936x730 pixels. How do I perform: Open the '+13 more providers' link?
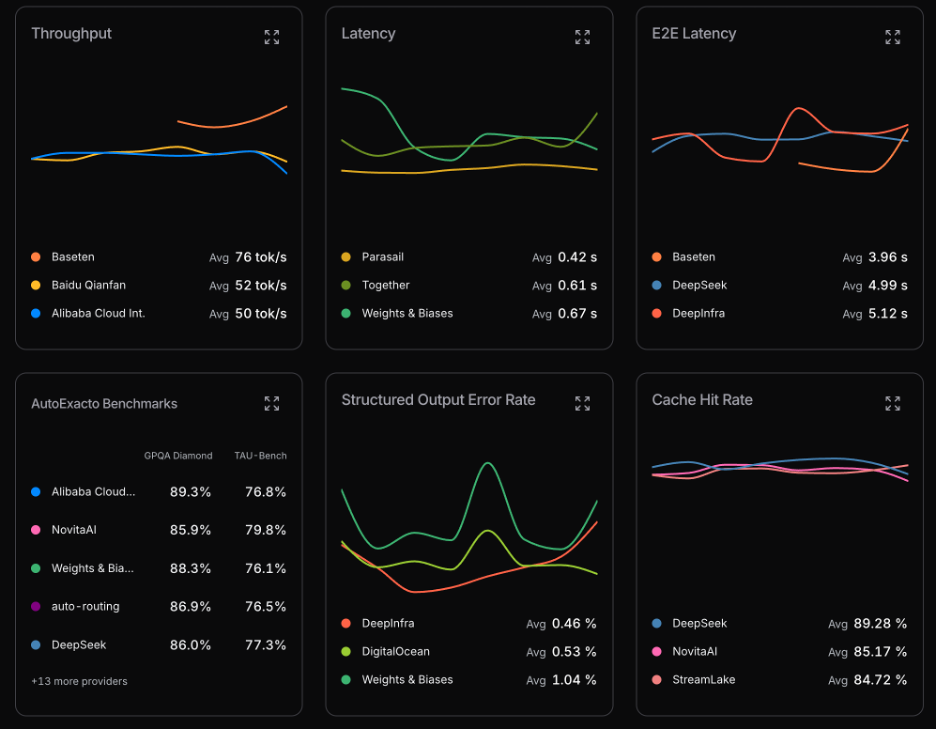pyautogui.click(x=79, y=681)
